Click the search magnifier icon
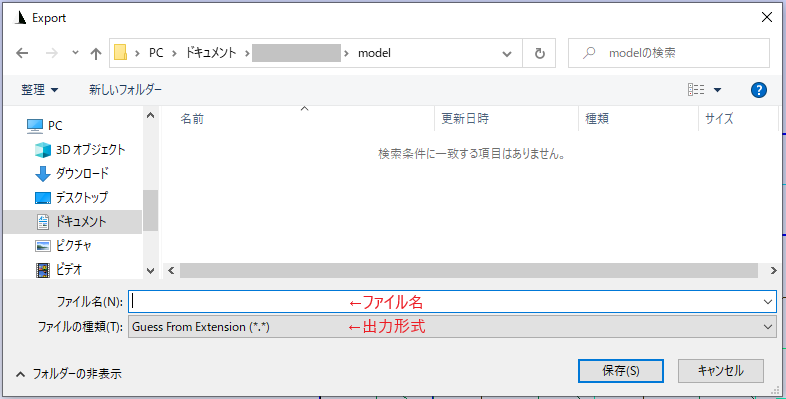Viewport: 786px width, 399px height. pos(589,53)
